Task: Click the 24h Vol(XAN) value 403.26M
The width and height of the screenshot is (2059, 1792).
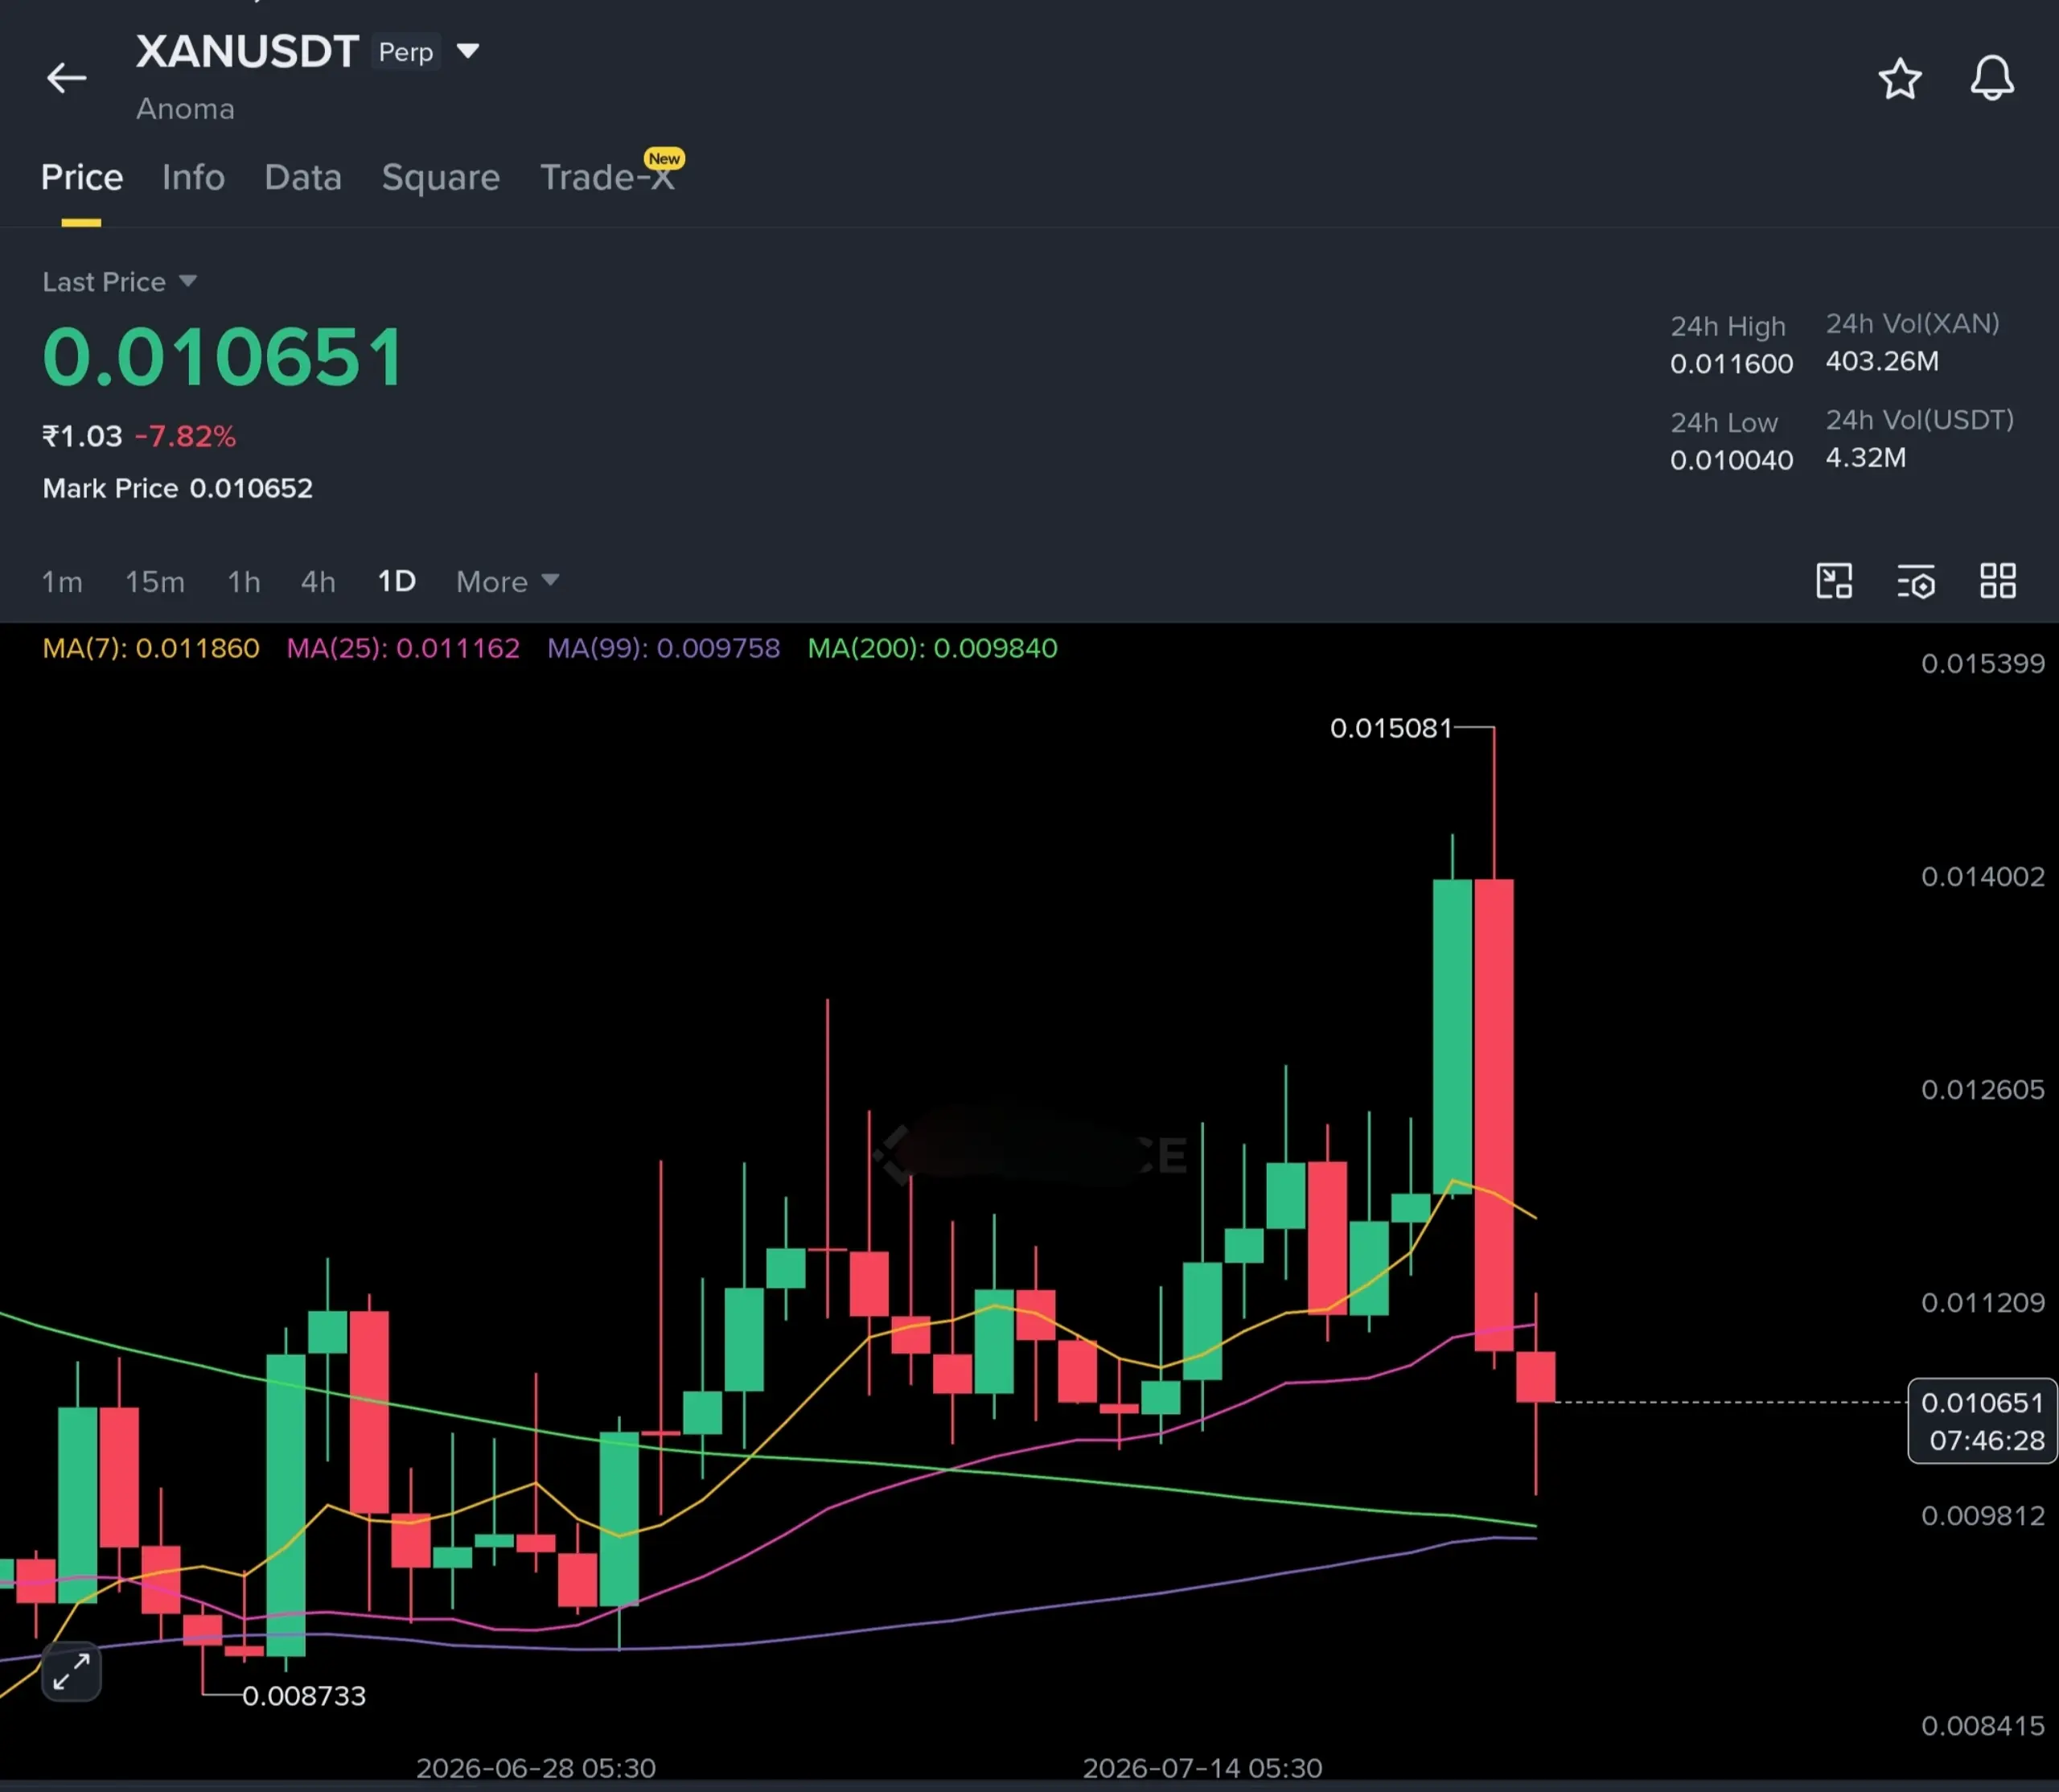Action: (x=1882, y=361)
